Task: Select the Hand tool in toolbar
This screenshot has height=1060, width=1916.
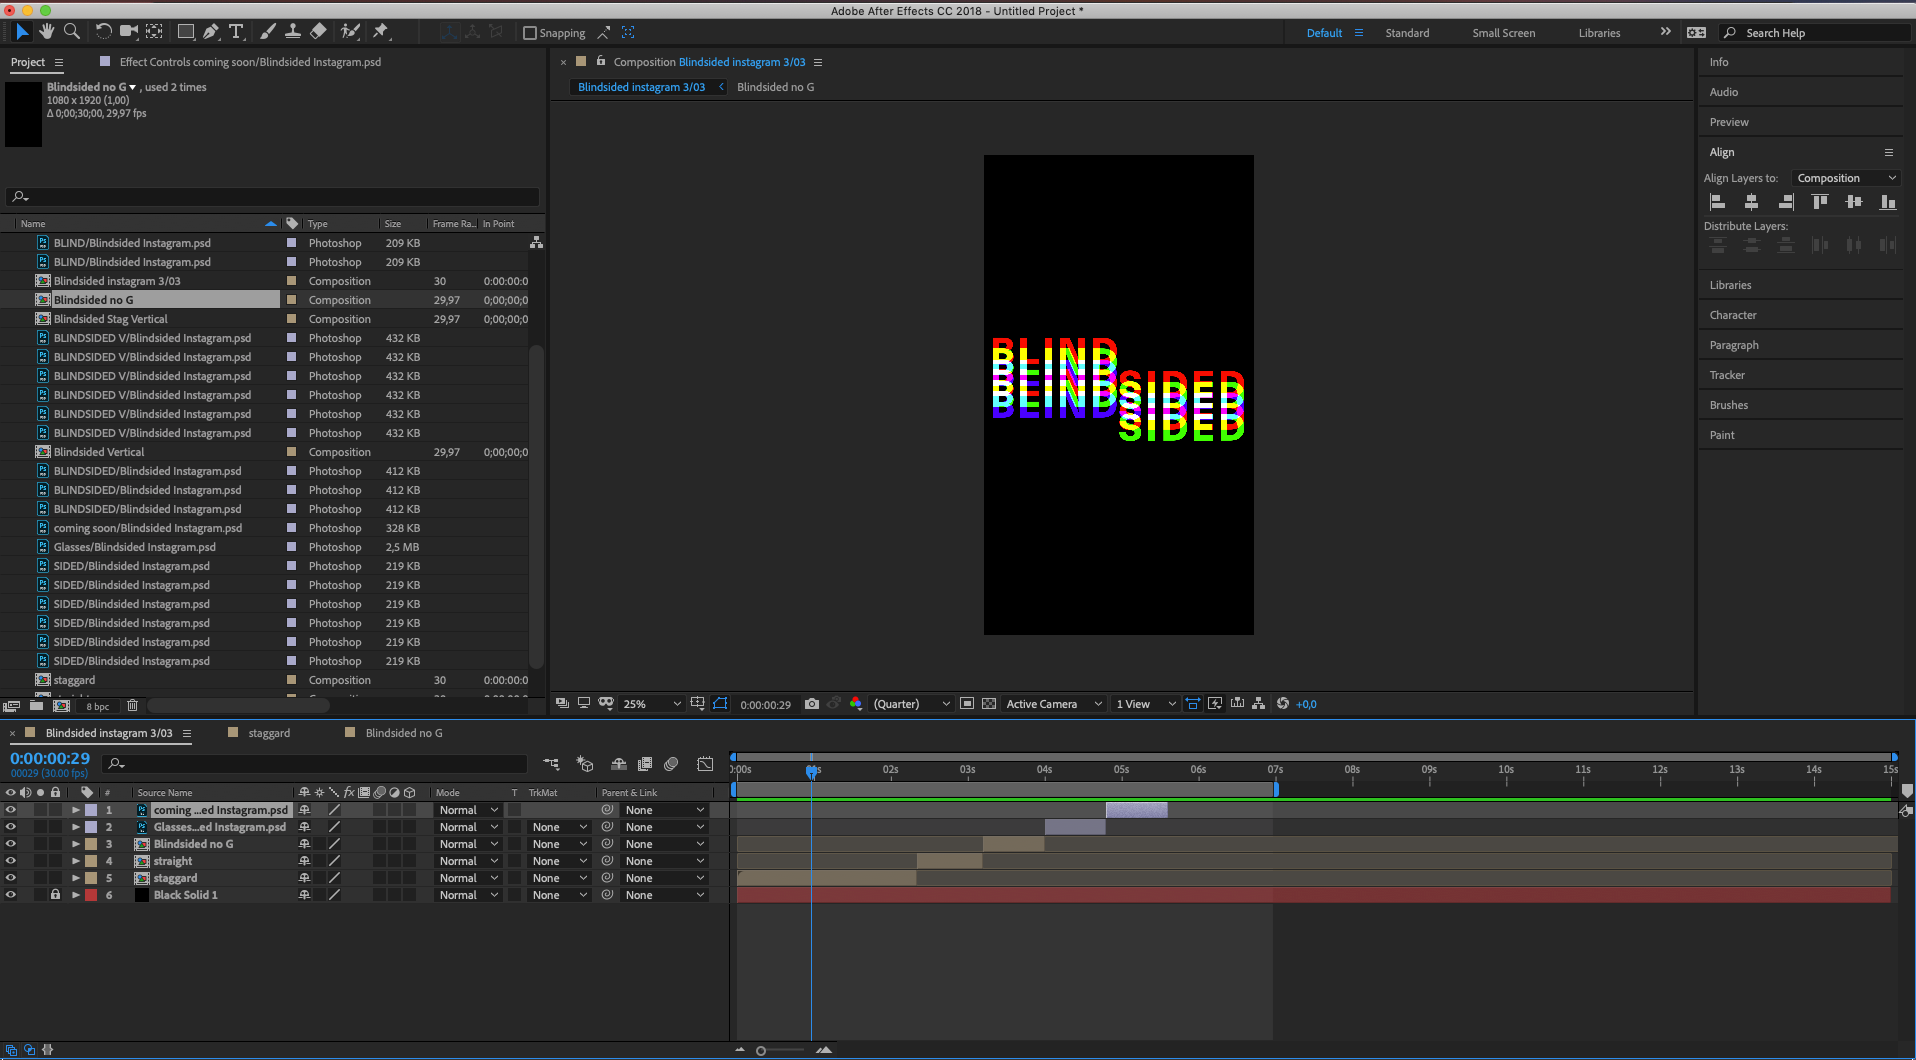Action: click(47, 32)
